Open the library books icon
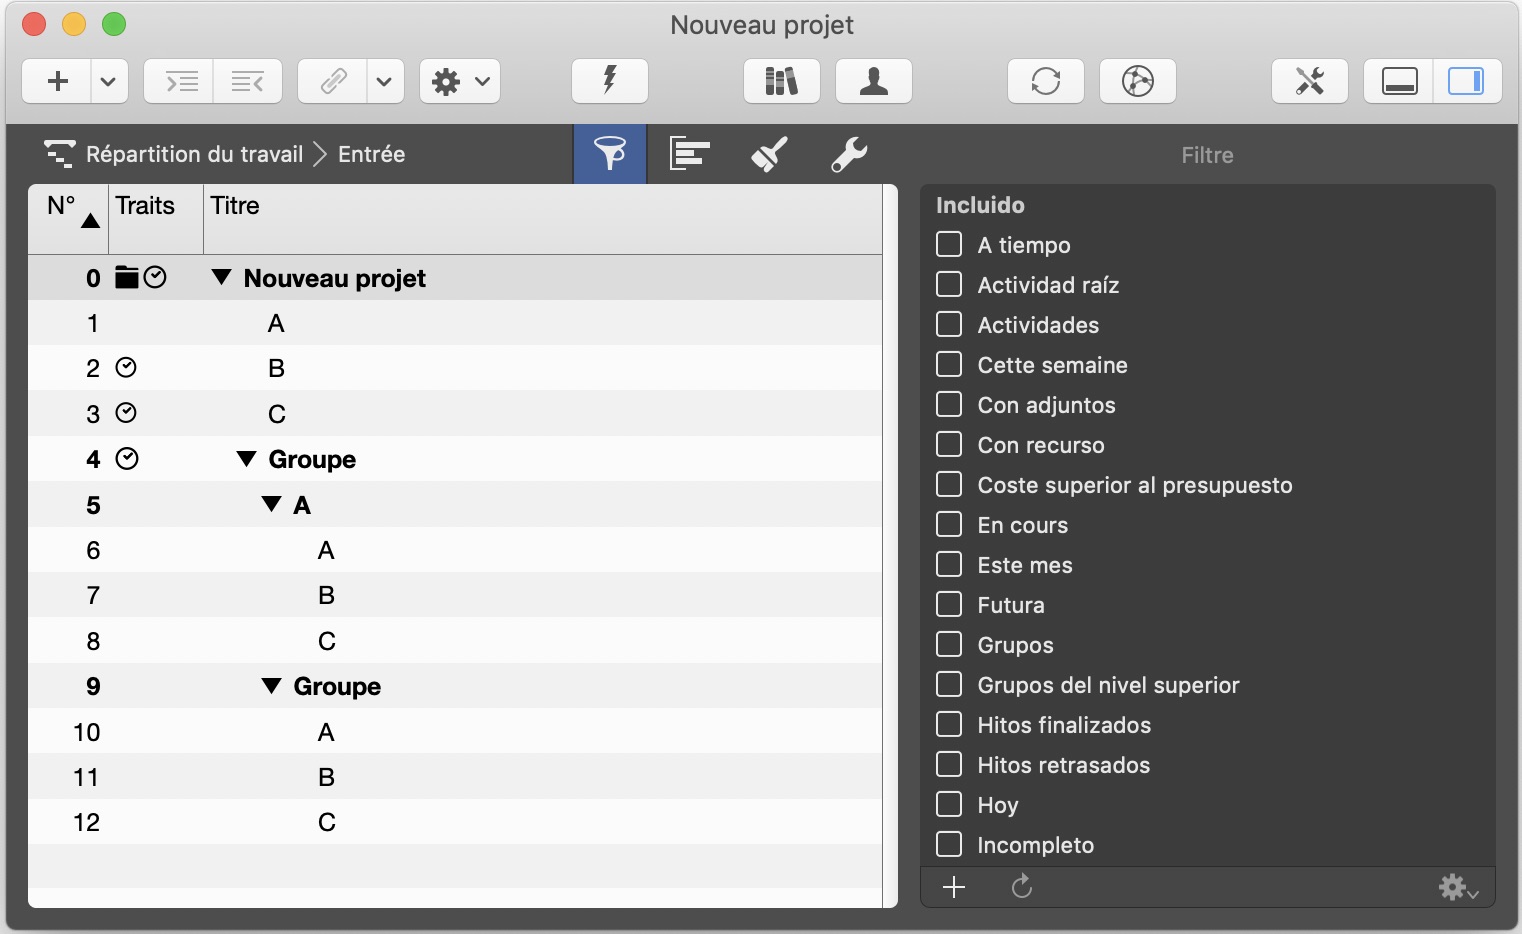The height and width of the screenshot is (934, 1522). [x=781, y=81]
